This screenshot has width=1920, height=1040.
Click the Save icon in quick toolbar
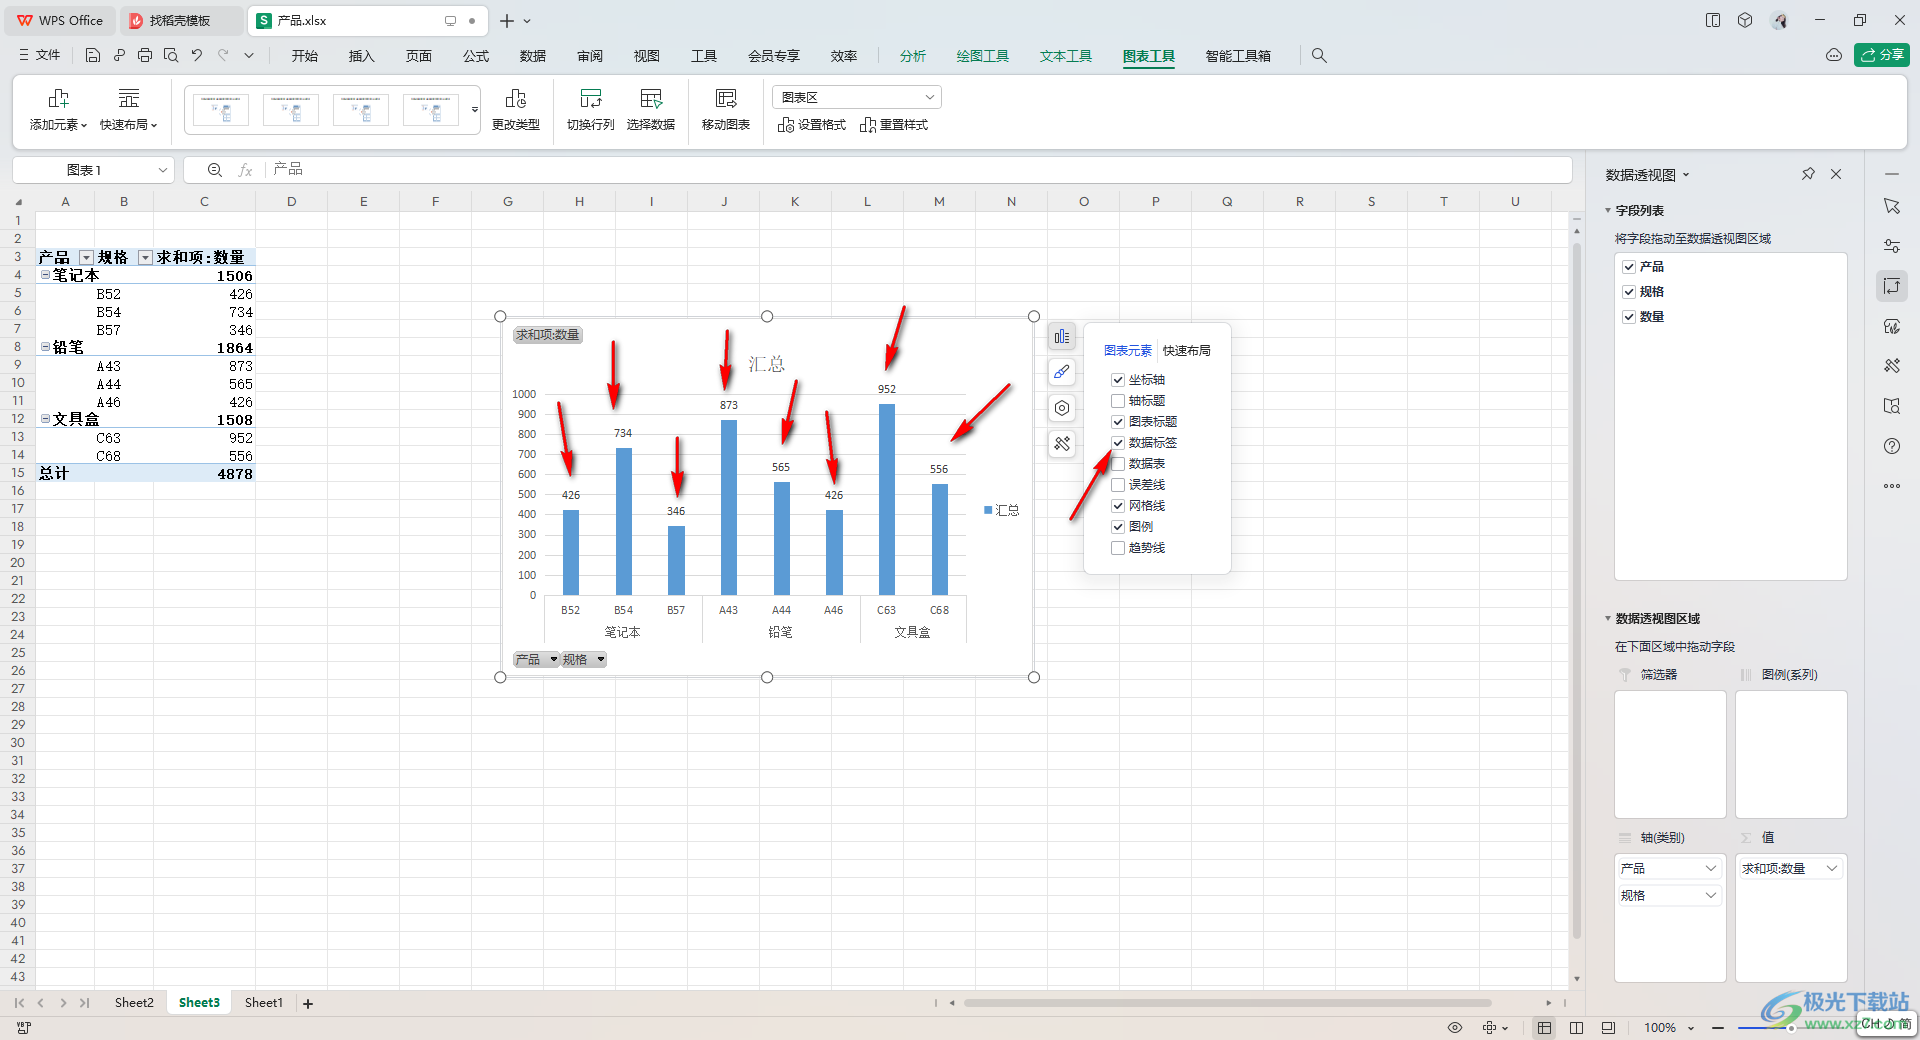tap(93, 56)
